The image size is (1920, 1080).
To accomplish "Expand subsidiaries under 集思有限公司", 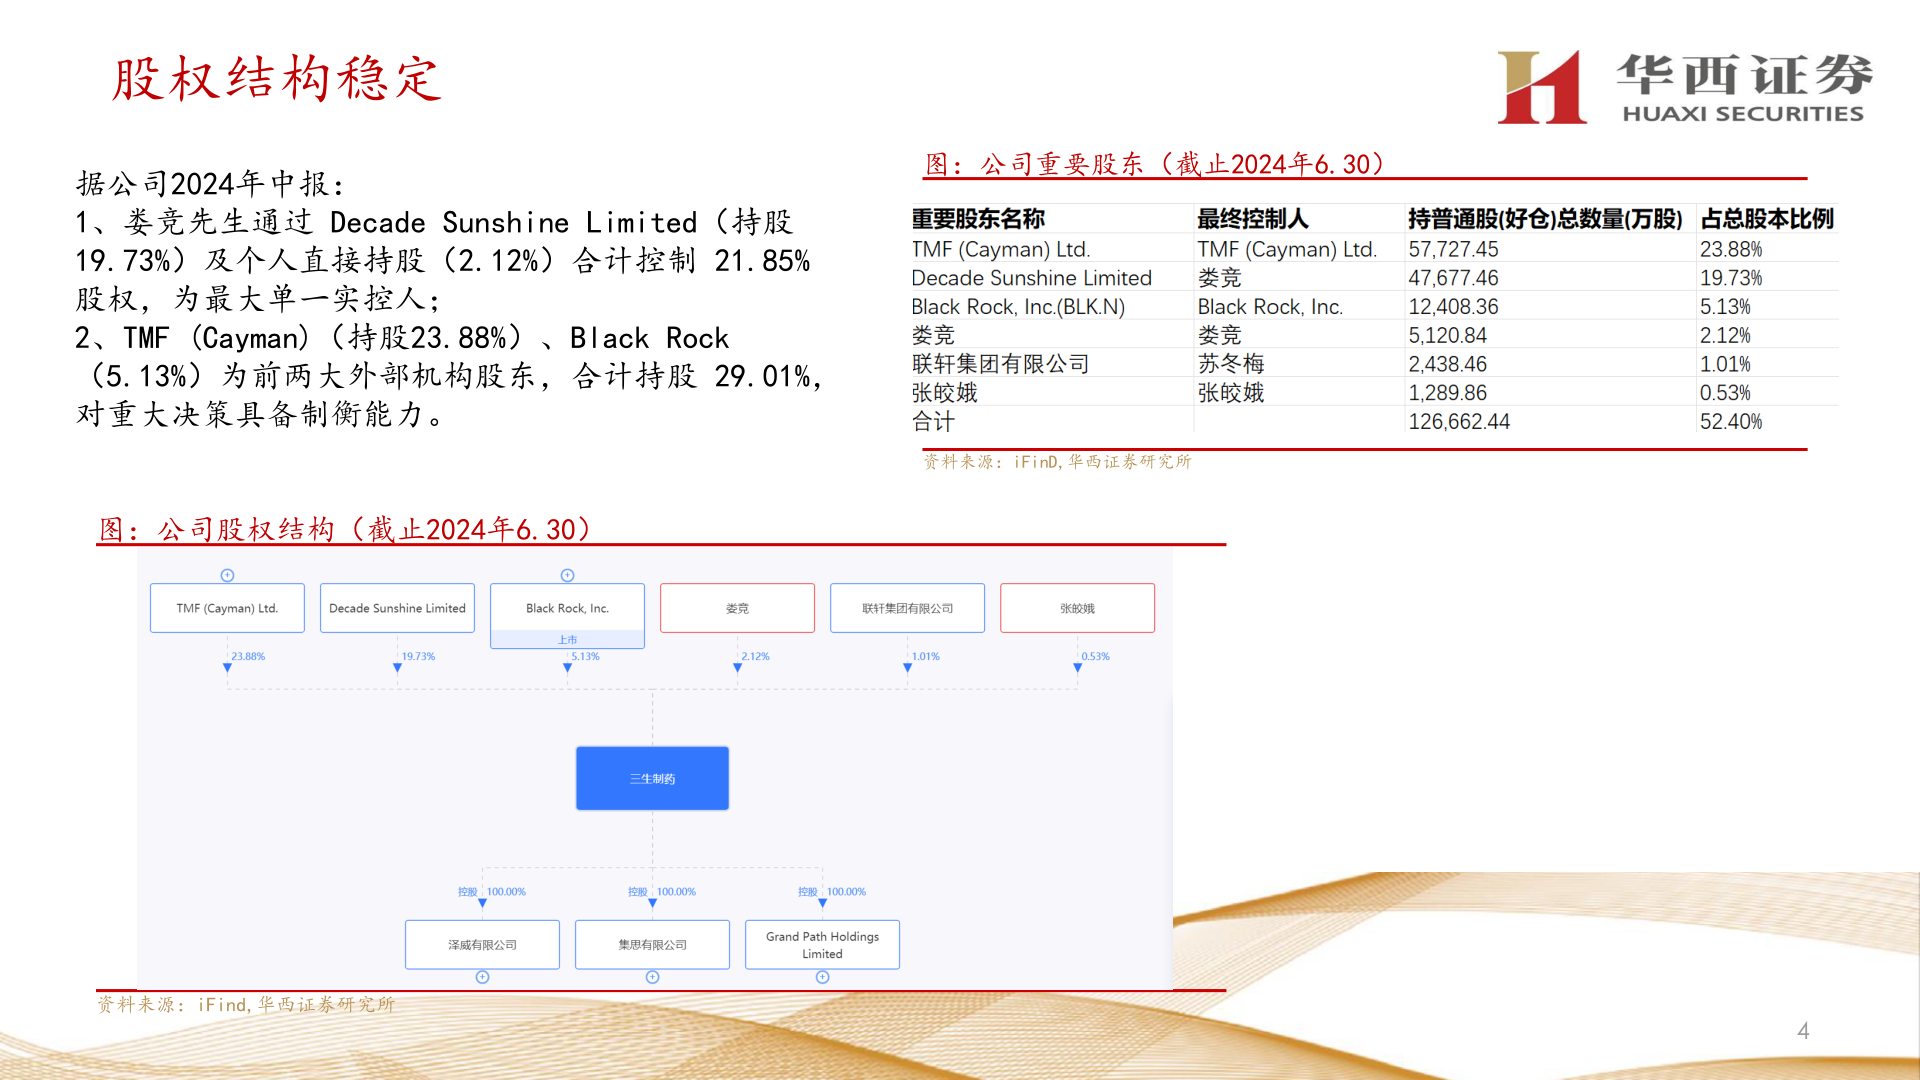I will pyautogui.click(x=652, y=977).
